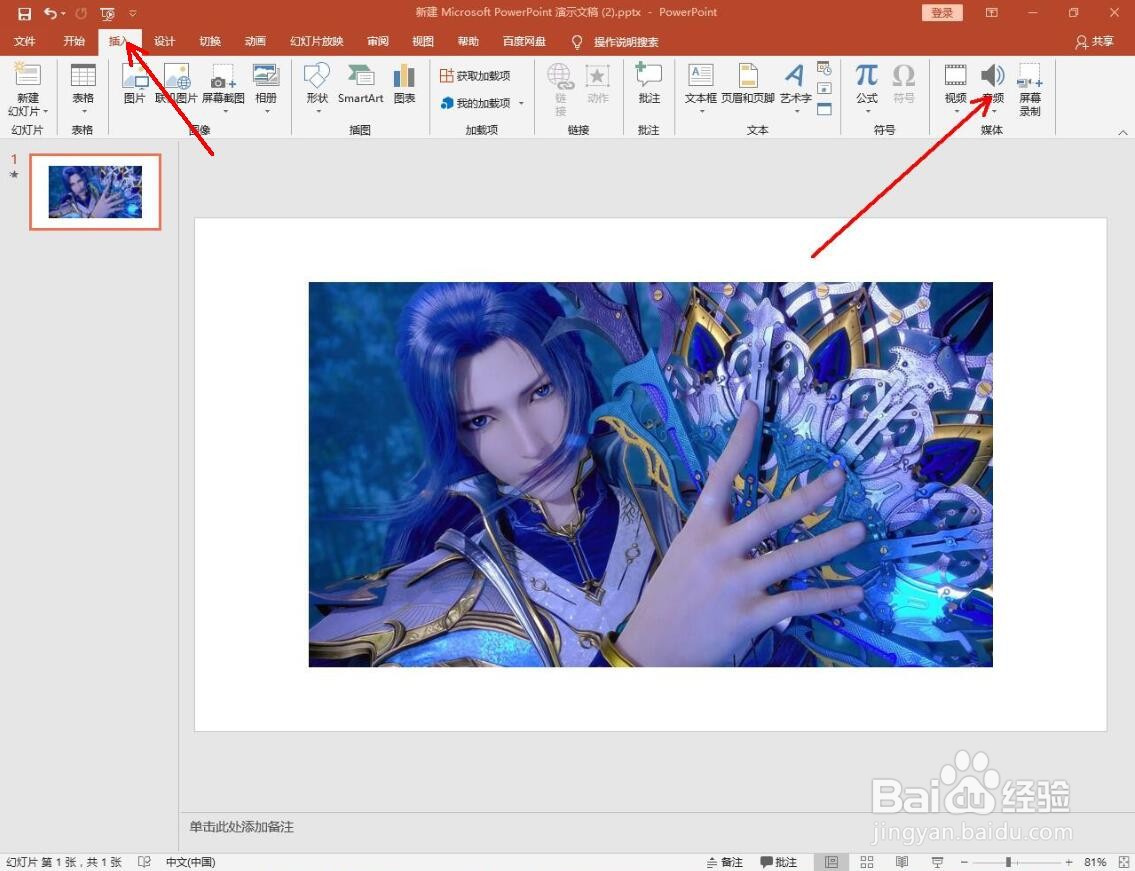
Task: Open the 帮助 tab
Action: (x=468, y=41)
